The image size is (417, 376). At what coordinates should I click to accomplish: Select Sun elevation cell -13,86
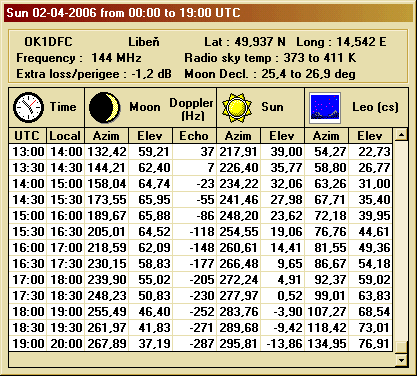(283, 344)
